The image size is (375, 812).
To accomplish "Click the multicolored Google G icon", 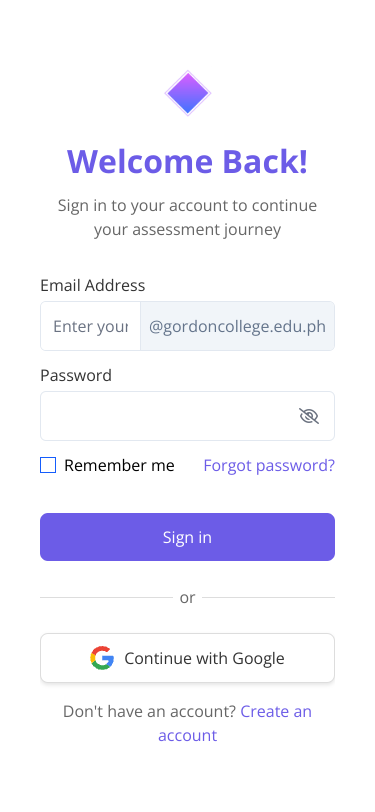I will click(102, 658).
